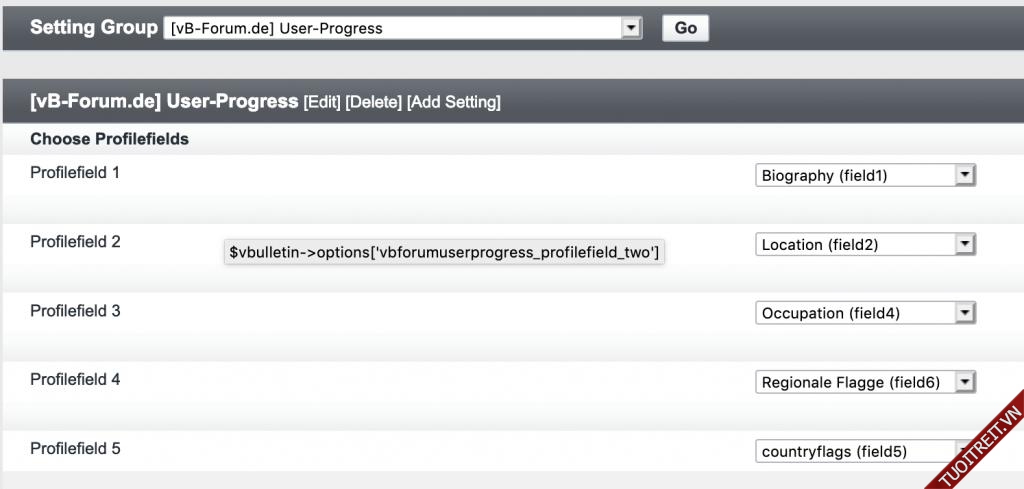Click the [Edit] link in header
1024x489 pixels.
point(322,102)
